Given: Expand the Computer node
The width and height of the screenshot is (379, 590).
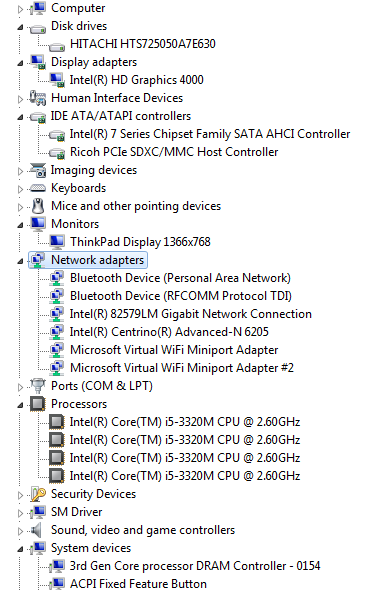Looking at the screenshot, I should tap(20, 9).
